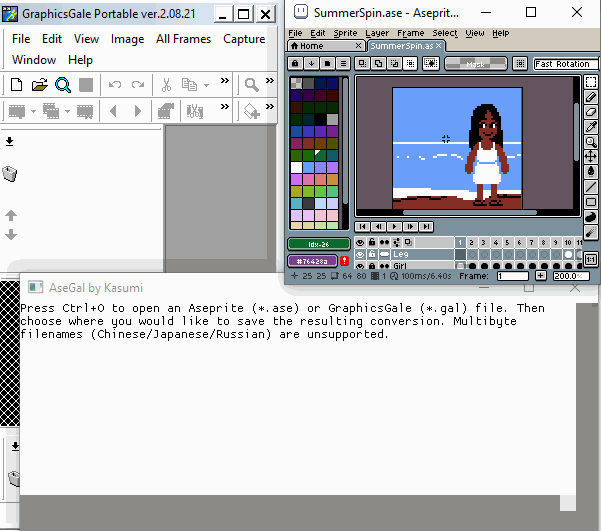Click the red warning icon beside #76428a

pyautogui.click(x=344, y=261)
